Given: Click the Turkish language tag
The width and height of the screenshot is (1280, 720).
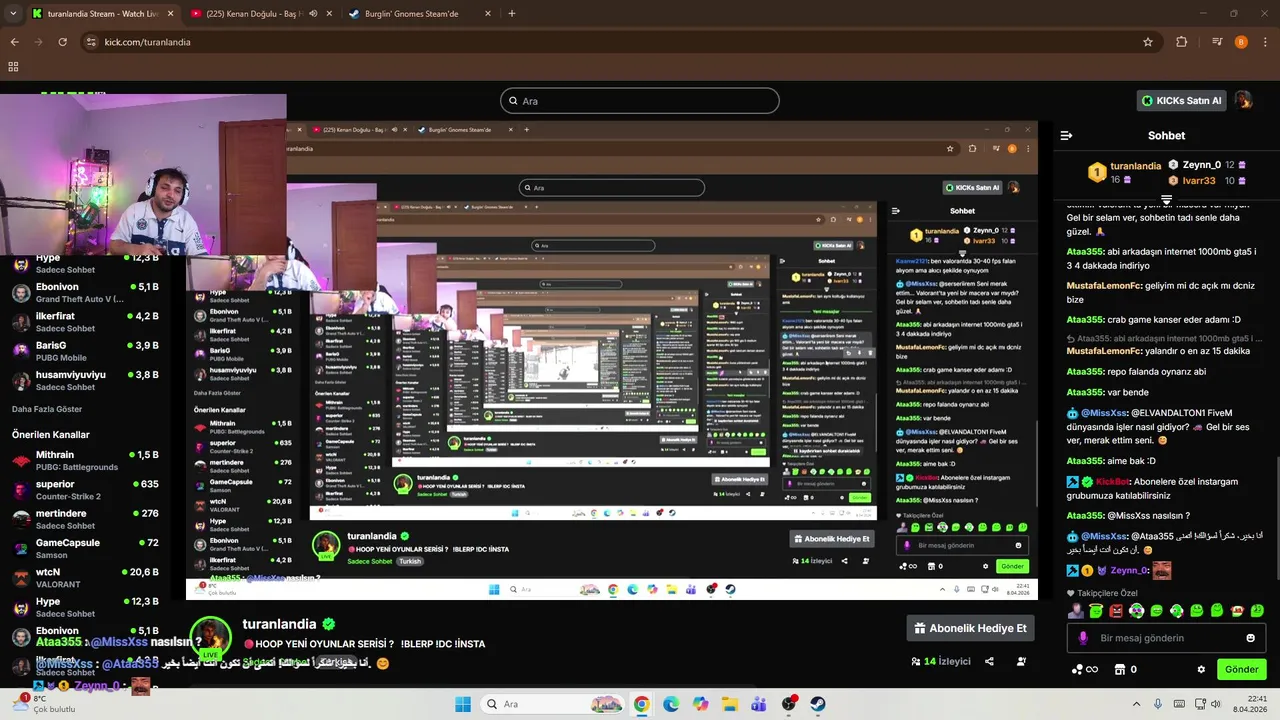Looking at the screenshot, I should (x=339, y=663).
